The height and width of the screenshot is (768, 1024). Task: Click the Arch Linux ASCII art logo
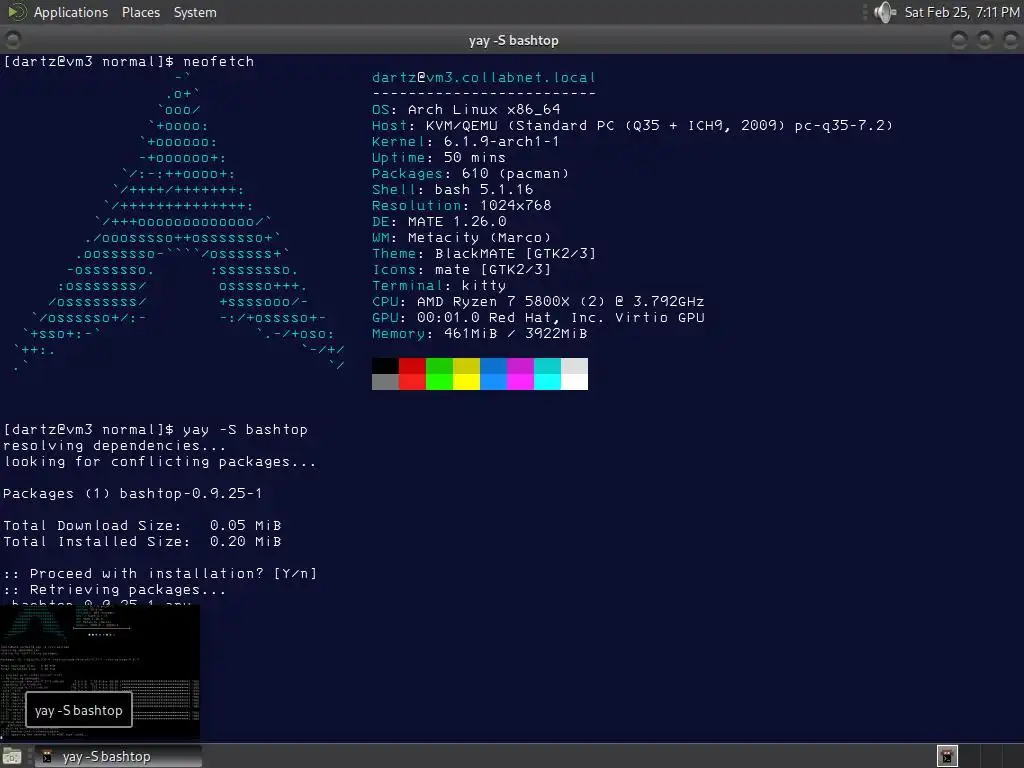179,221
